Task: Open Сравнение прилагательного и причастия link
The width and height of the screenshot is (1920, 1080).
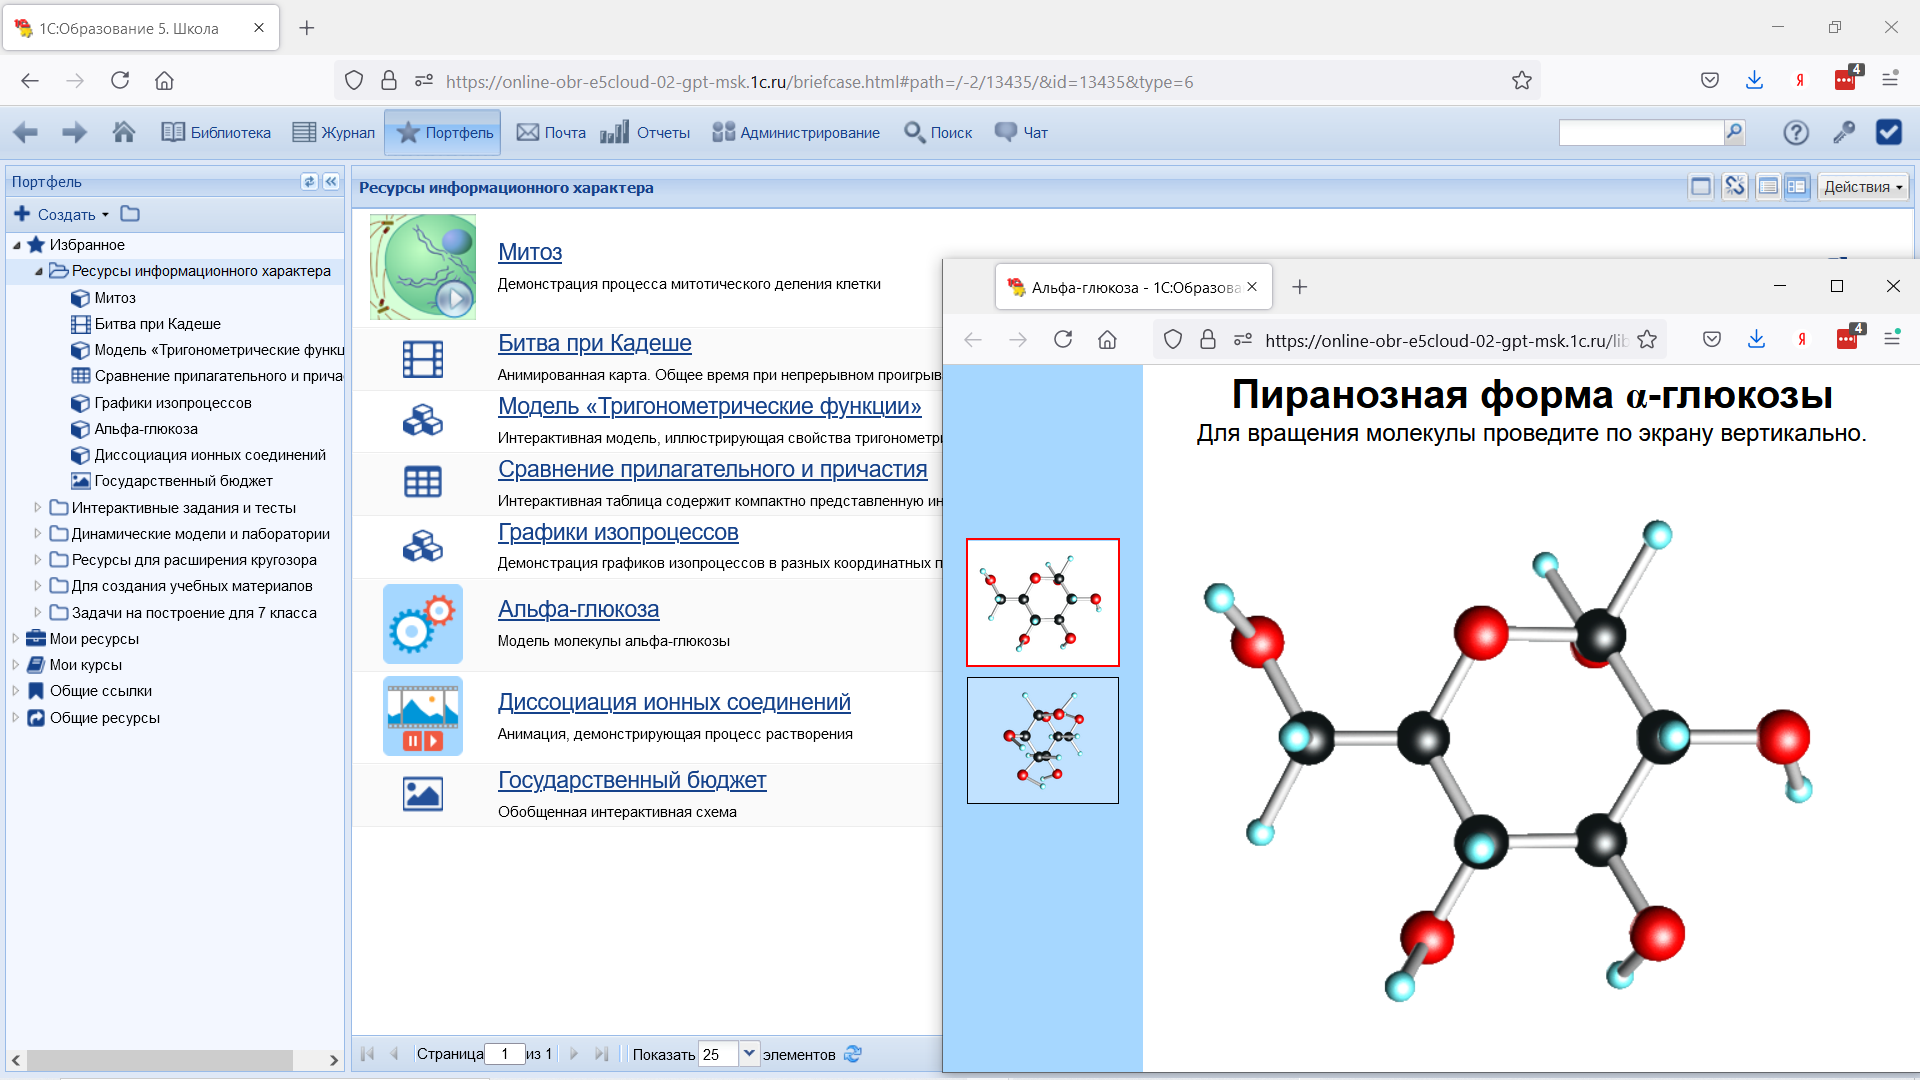Action: [x=712, y=469]
